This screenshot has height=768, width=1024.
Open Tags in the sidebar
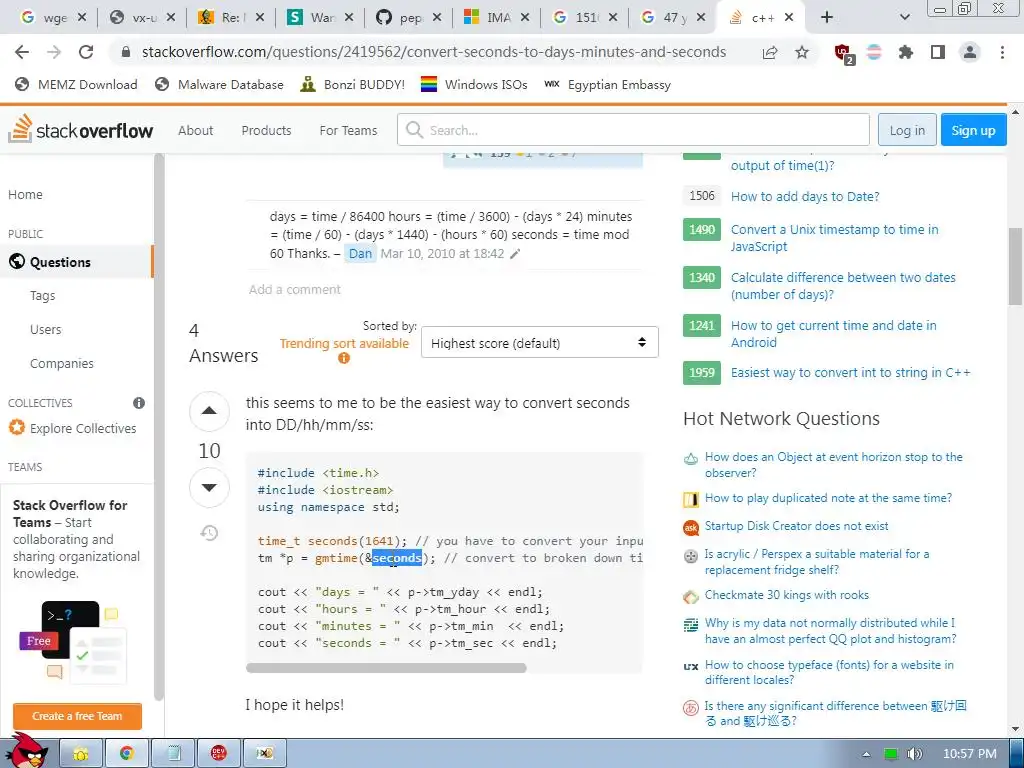pyautogui.click(x=42, y=296)
